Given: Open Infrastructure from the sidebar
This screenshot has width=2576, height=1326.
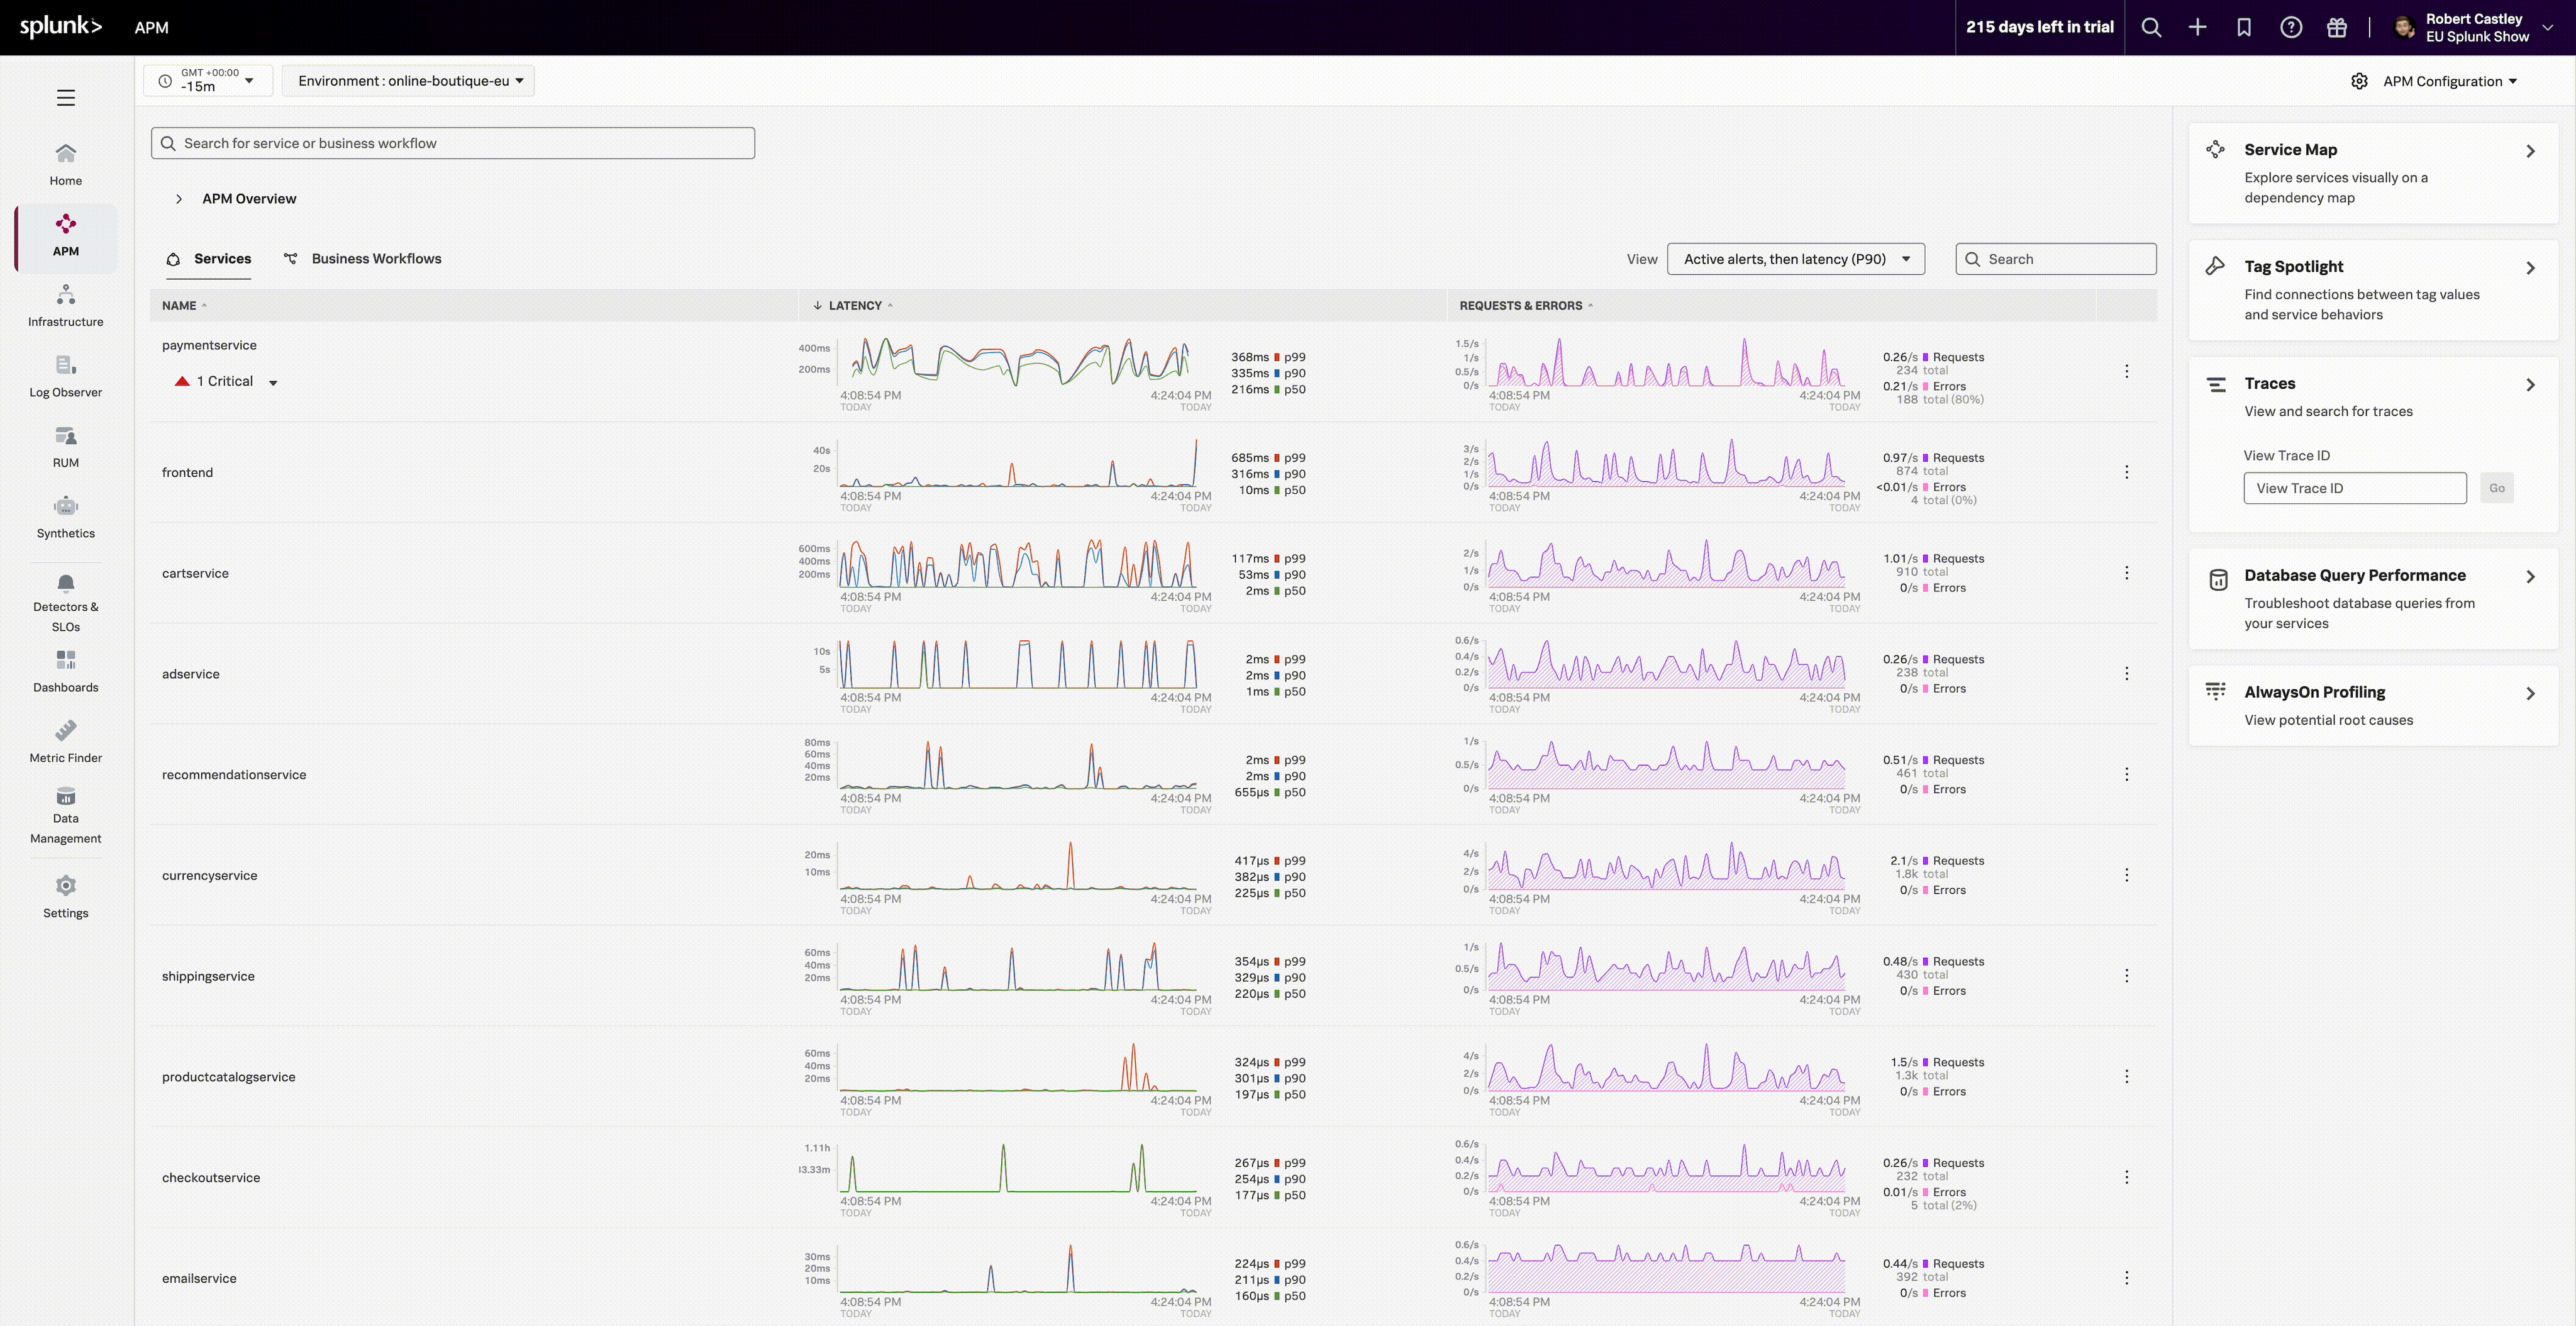Looking at the screenshot, I should pos(66,306).
